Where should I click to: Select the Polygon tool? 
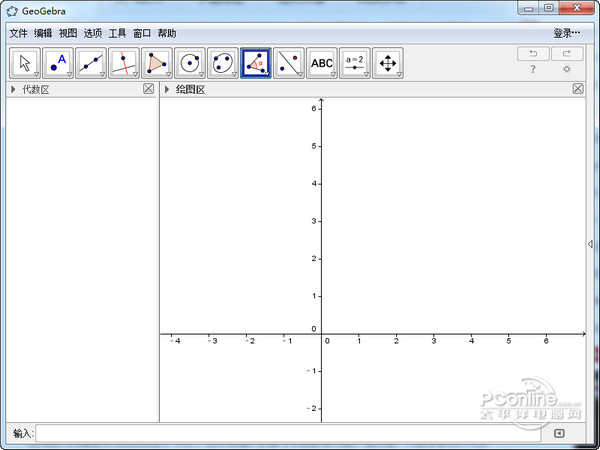157,63
